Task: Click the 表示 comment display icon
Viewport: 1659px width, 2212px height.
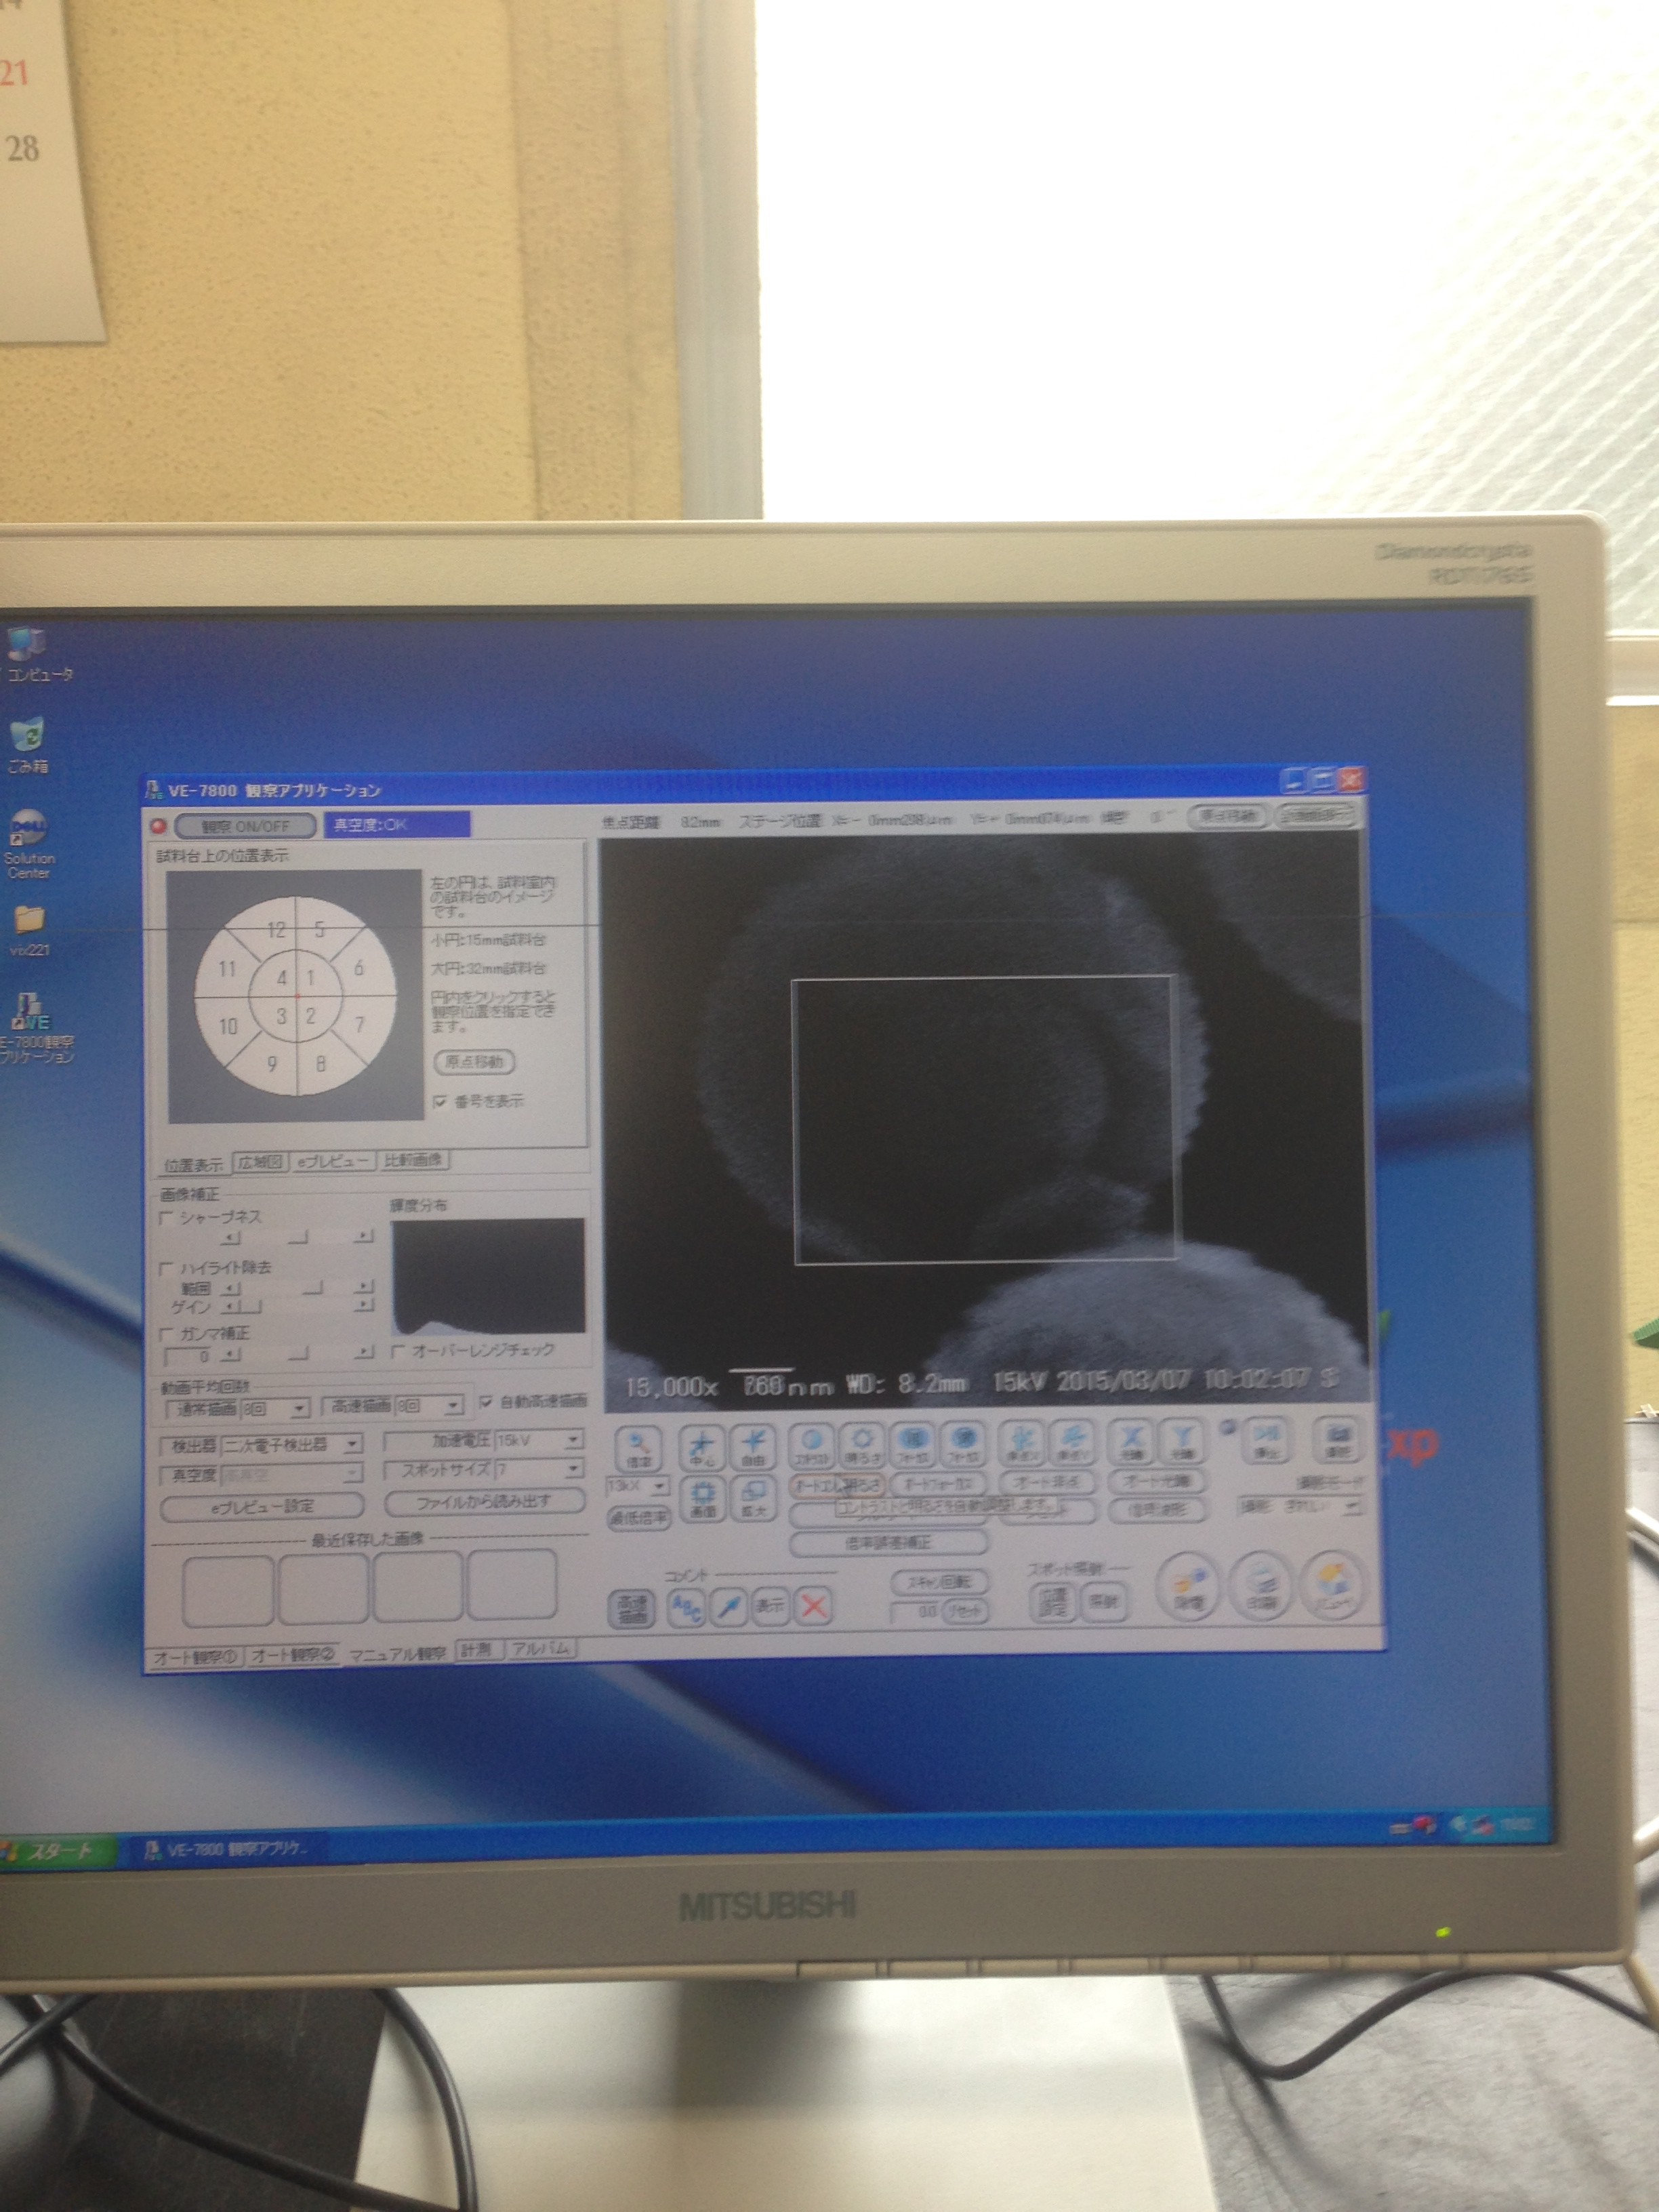Action: 770,1606
